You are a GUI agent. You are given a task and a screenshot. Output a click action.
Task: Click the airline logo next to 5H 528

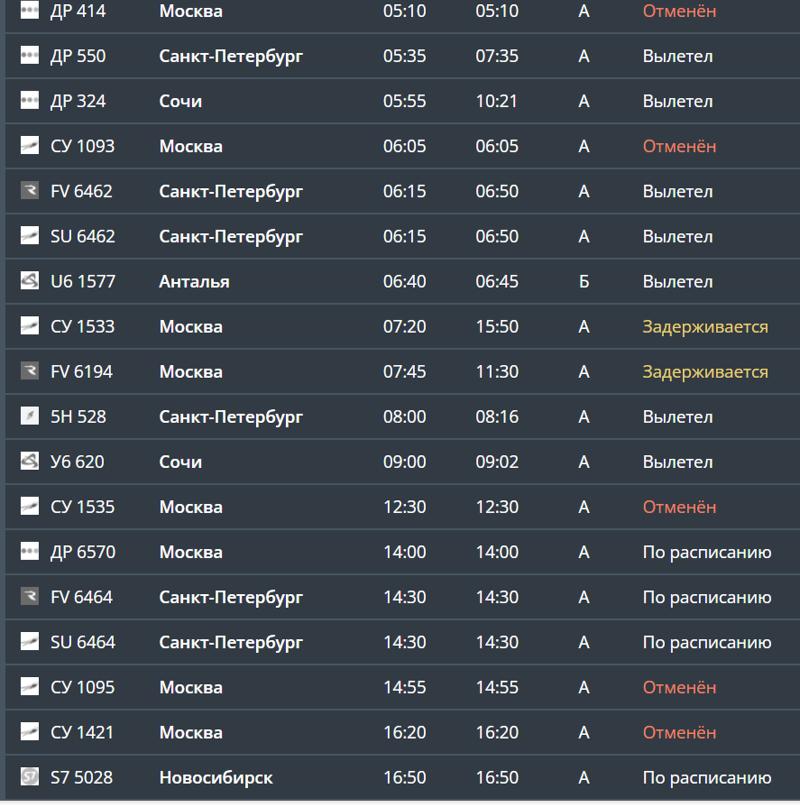29,417
